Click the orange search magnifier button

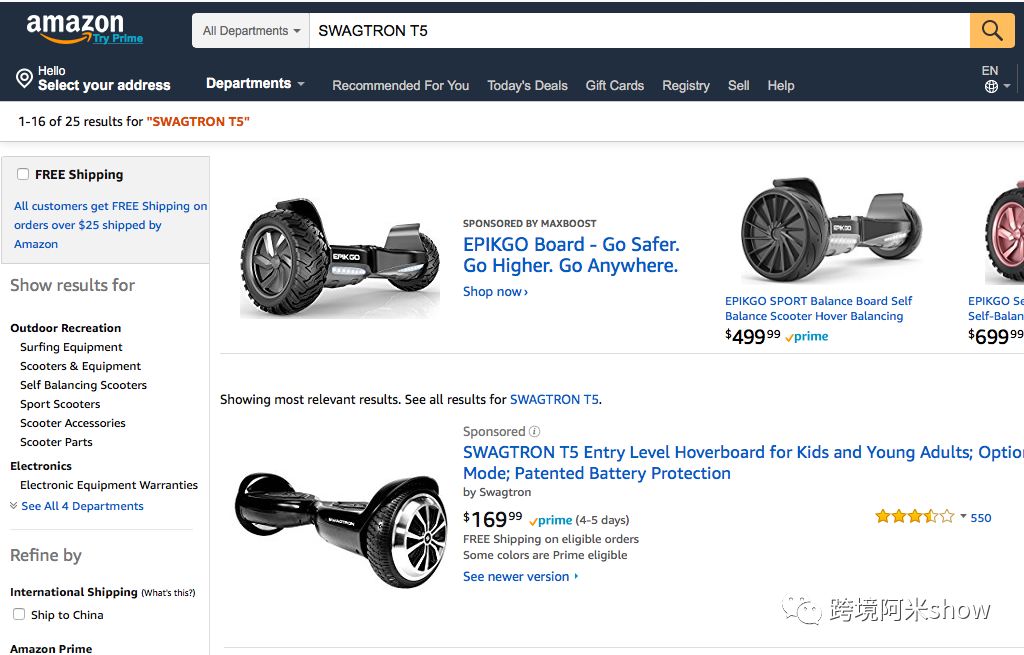pyautogui.click(x=991, y=31)
